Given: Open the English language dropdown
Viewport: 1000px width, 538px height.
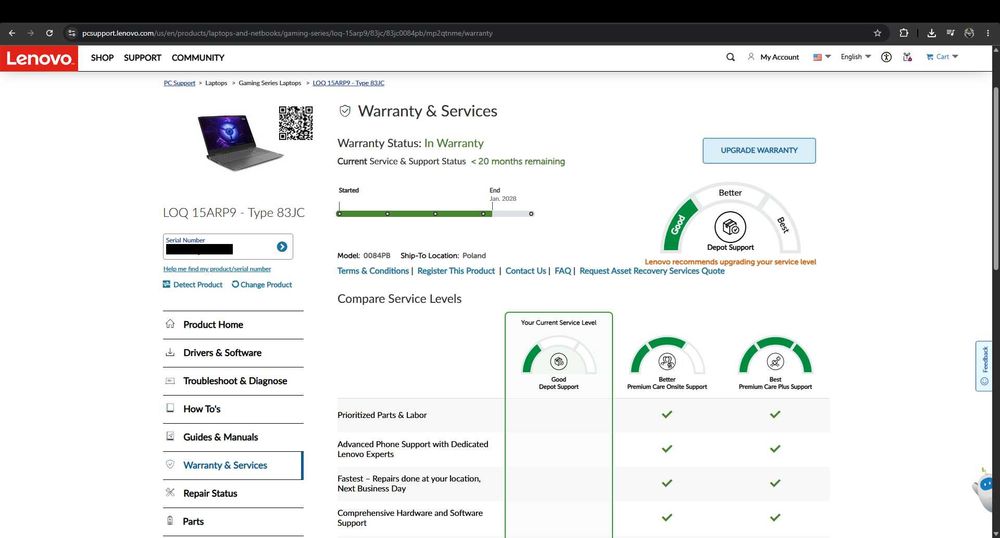Looking at the screenshot, I should coord(855,57).
